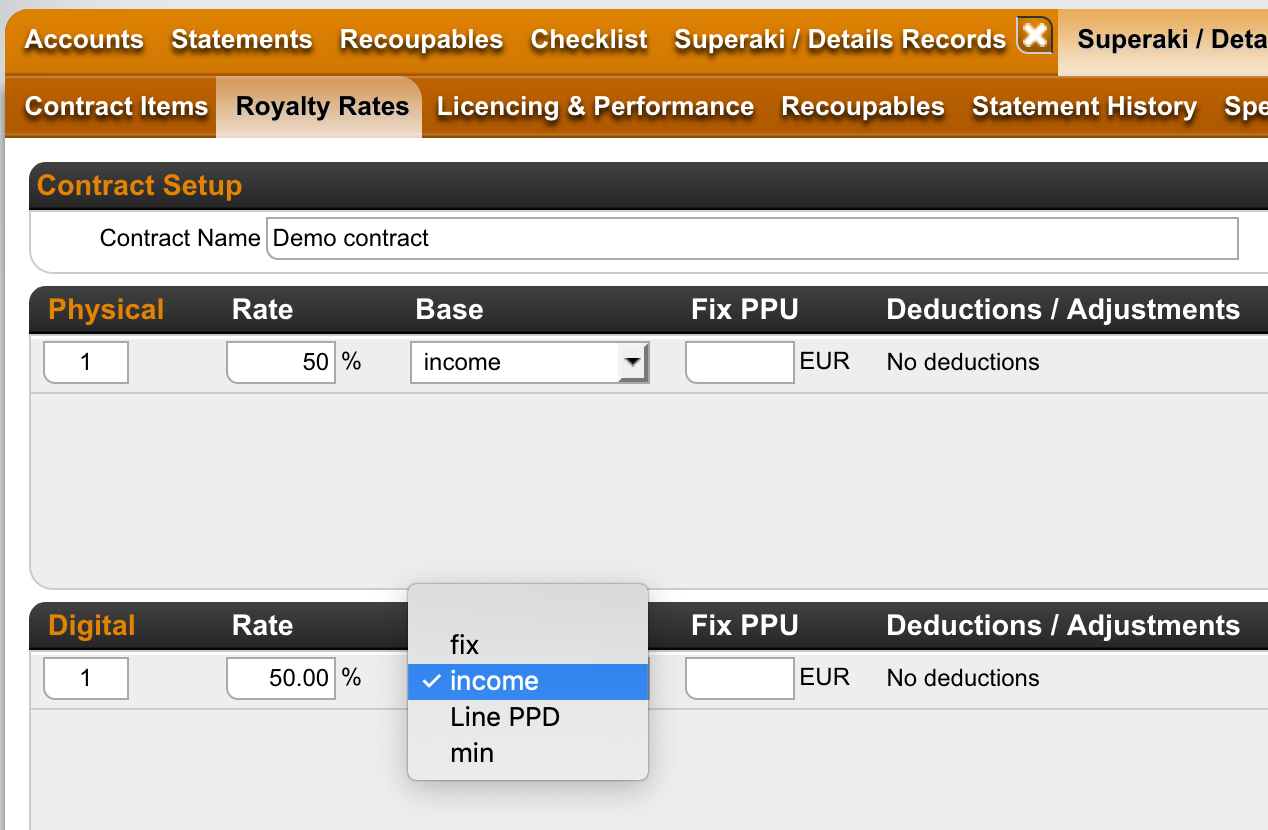
Task: Click the Digital Rate field showing 50.00
Action: 281,678
